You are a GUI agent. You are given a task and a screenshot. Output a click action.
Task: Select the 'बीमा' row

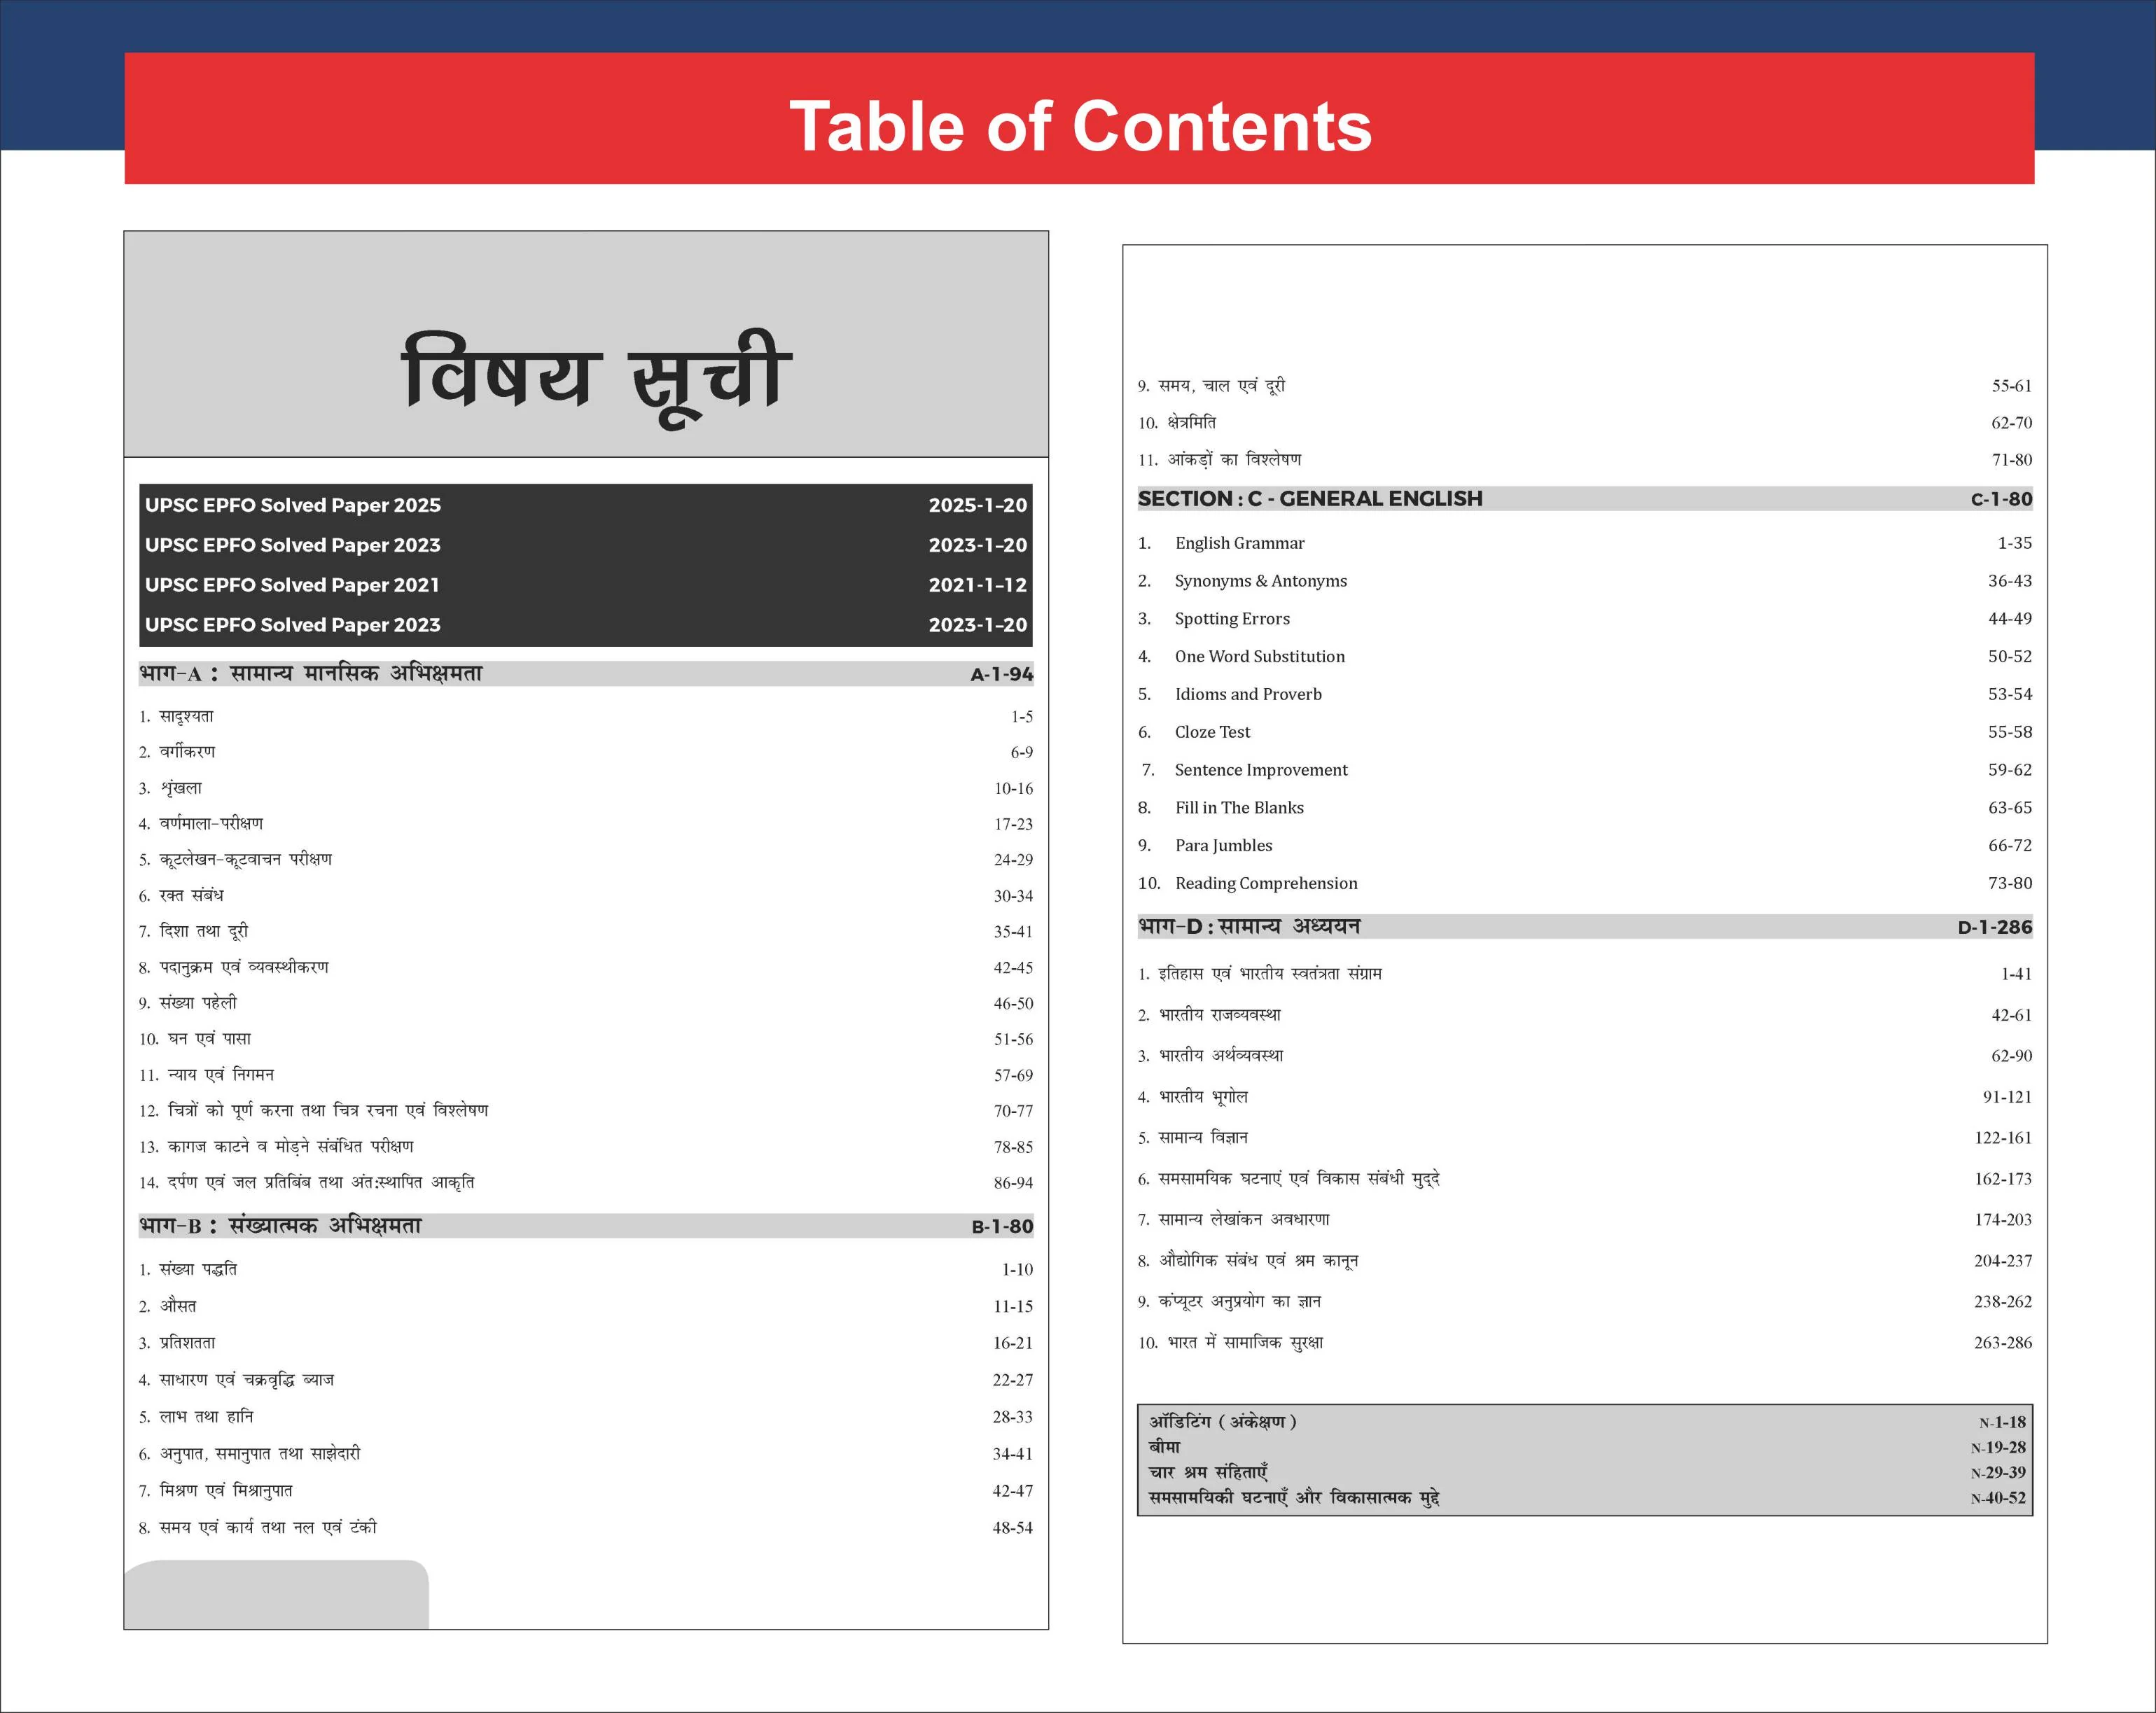tap(1587, 1447)
